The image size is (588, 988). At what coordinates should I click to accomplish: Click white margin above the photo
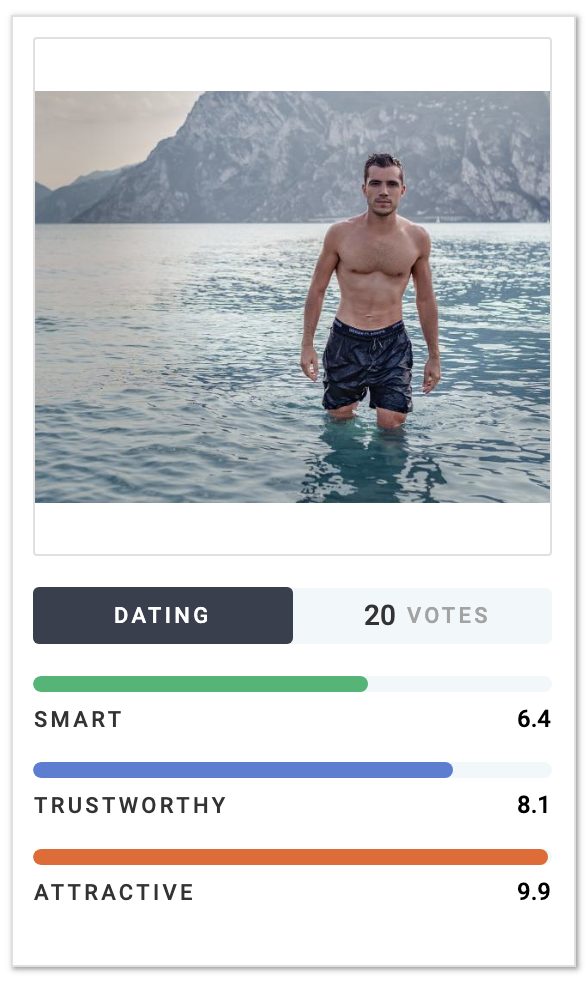click(x=292, y=66)
